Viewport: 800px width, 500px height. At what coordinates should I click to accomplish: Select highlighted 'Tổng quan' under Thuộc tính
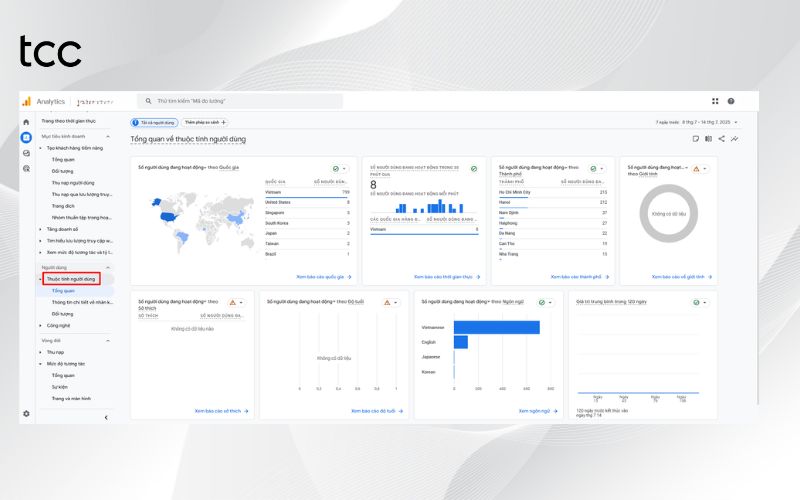pyautogui.click(x=63, y=291)
